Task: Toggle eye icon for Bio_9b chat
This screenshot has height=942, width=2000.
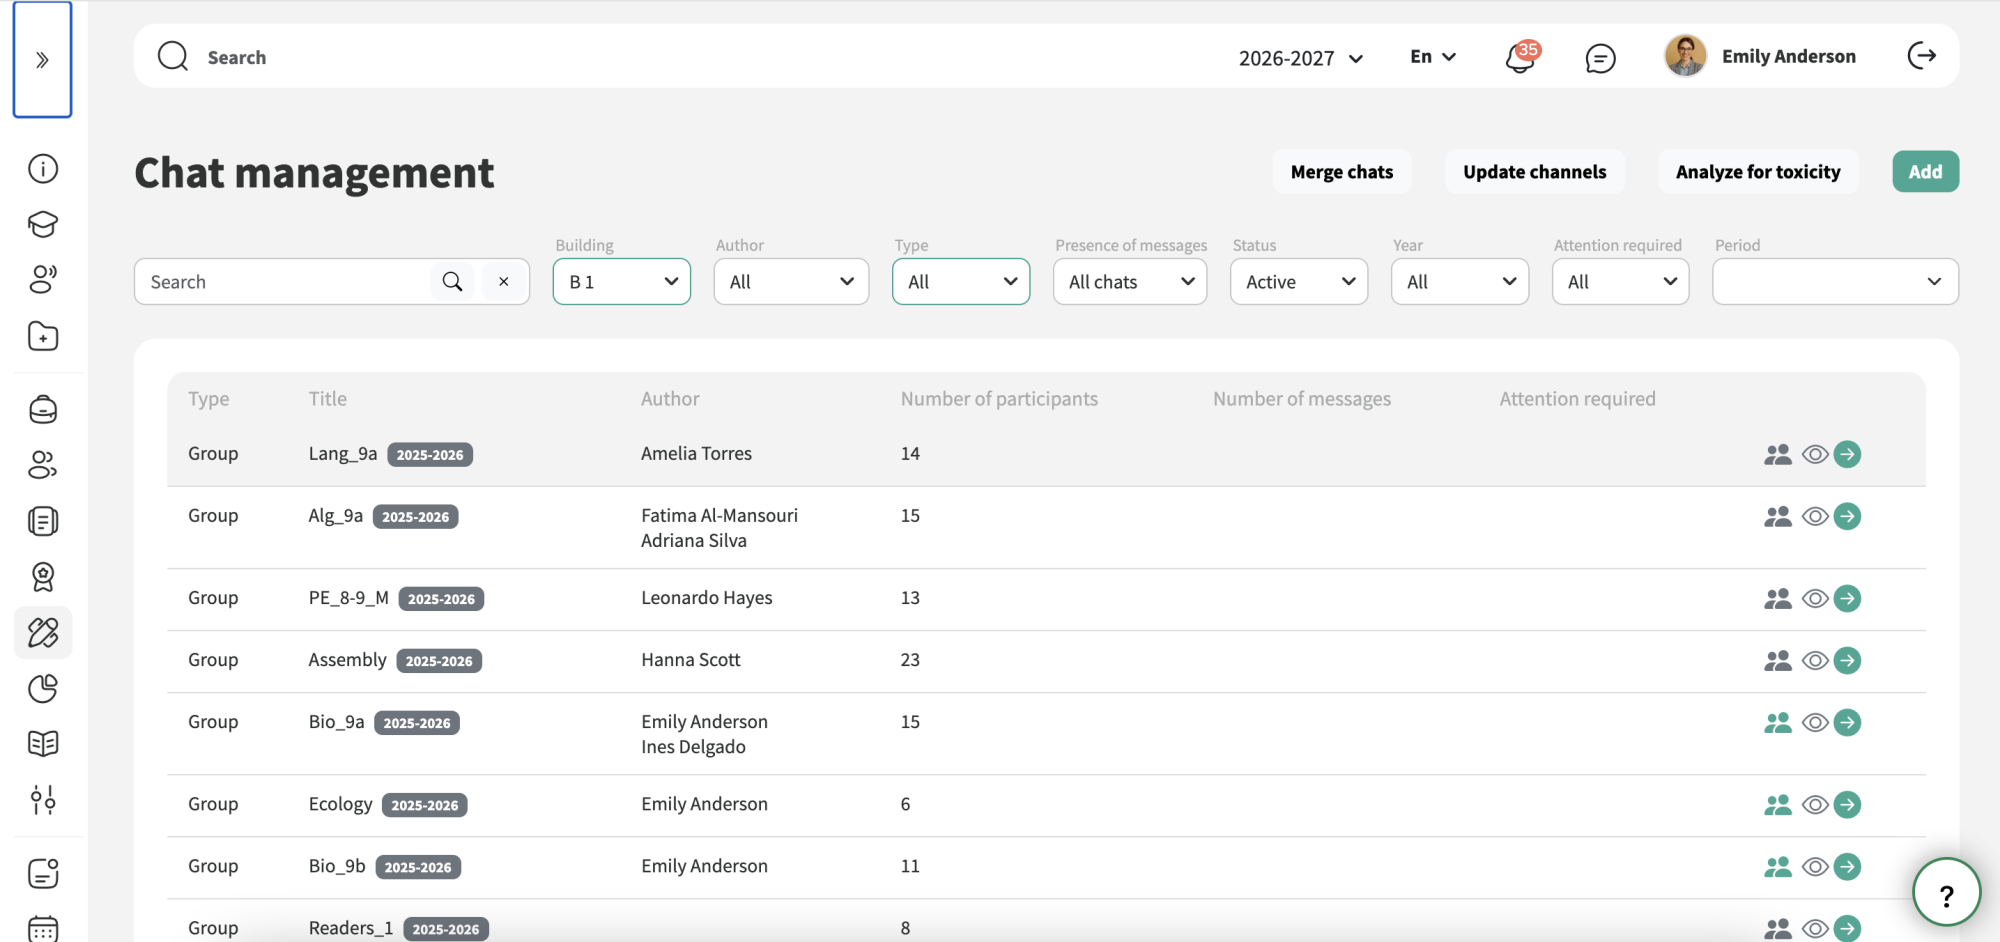Action: click(x=1815, y=866)
